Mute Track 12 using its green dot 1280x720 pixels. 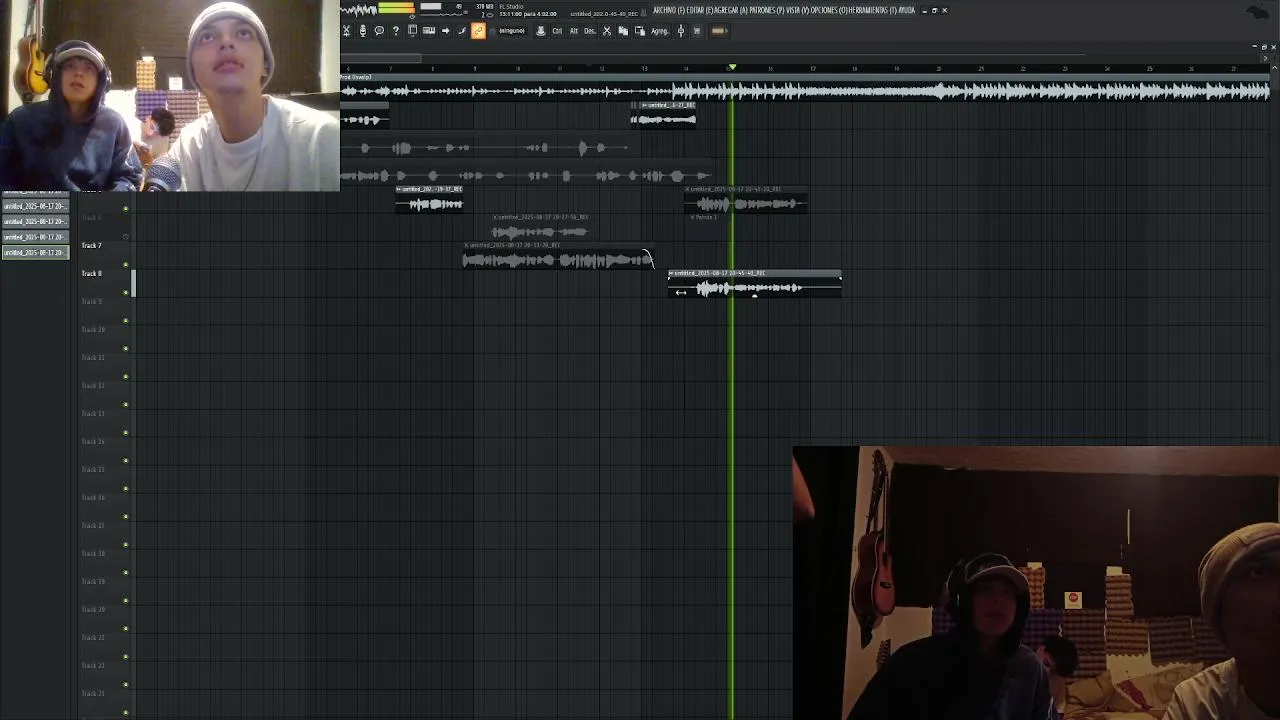coord(126,405)
